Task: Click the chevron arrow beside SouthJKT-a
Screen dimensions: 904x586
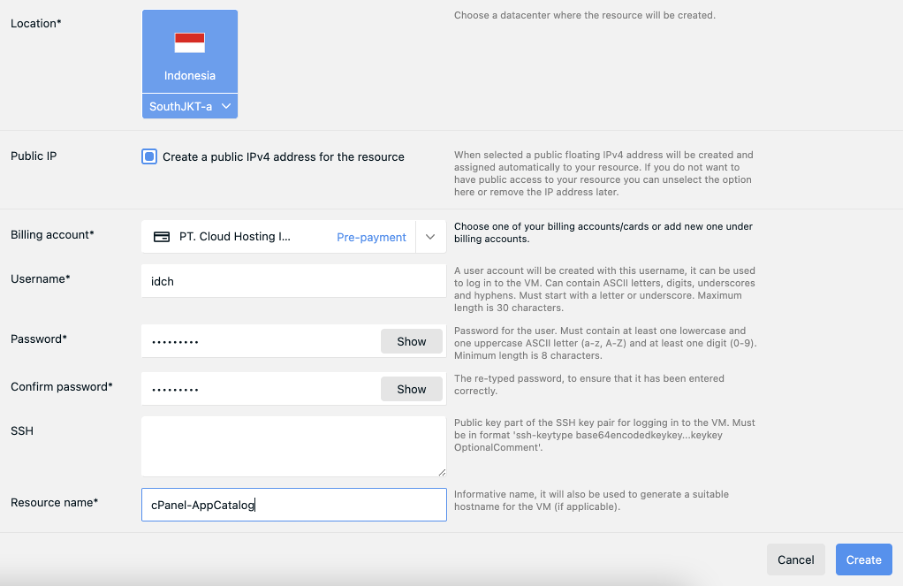Action: pos(226,106)
